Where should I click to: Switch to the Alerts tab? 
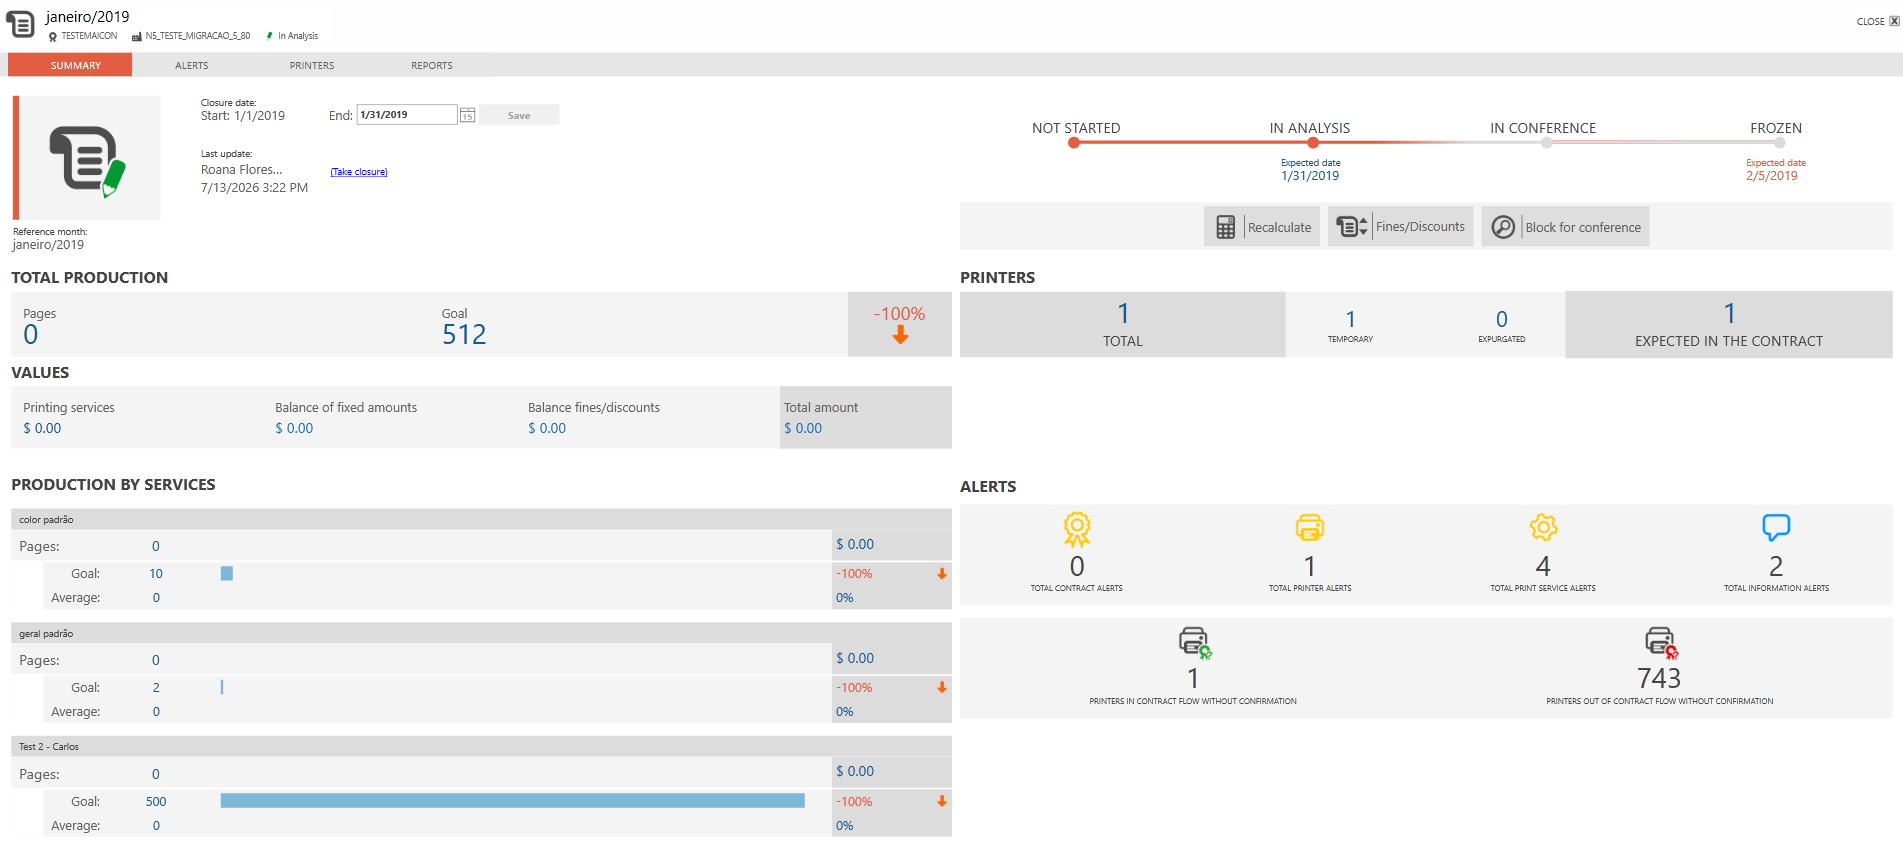coord(192,65)
